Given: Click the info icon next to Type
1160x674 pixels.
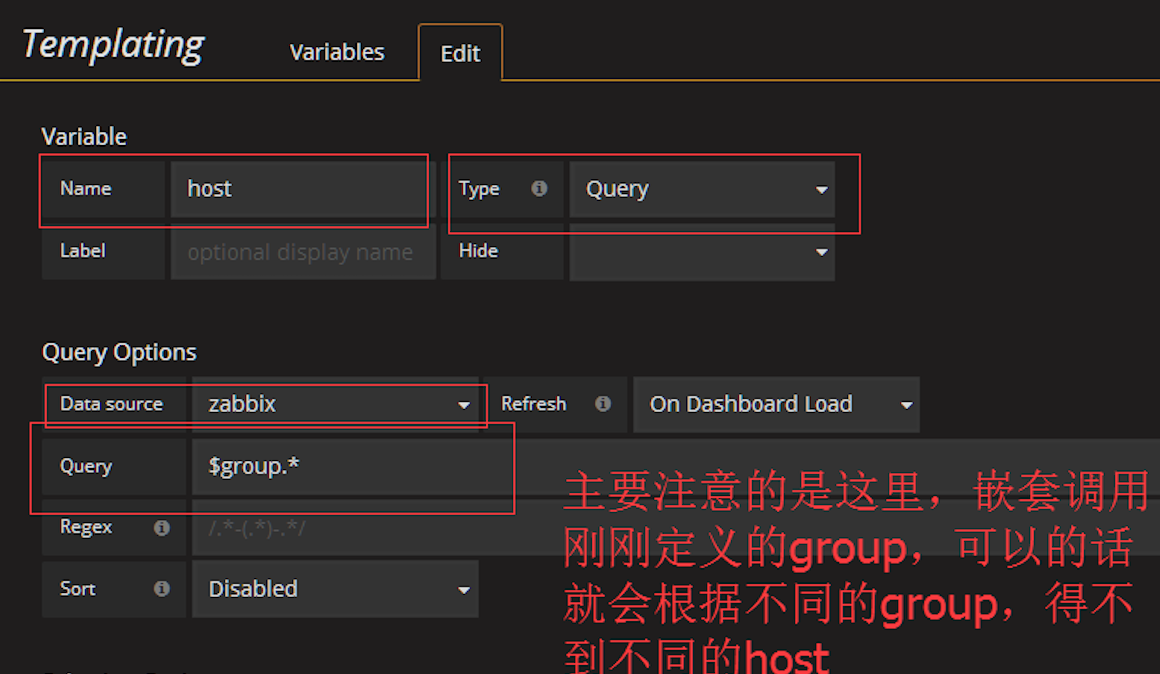Looking at the screenshot, I should pos(539,188).
